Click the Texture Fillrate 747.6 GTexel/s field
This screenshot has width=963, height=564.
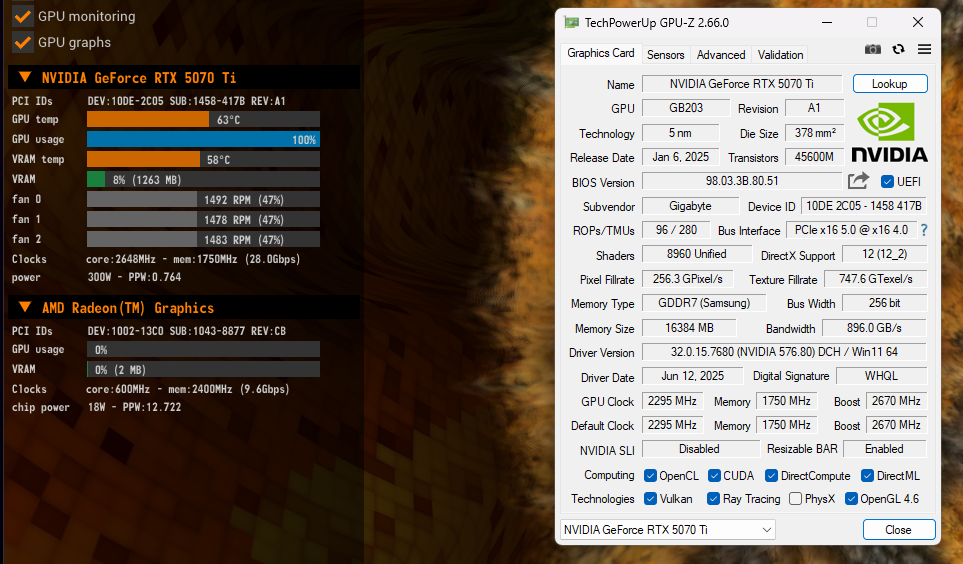(x=875, y=279)
